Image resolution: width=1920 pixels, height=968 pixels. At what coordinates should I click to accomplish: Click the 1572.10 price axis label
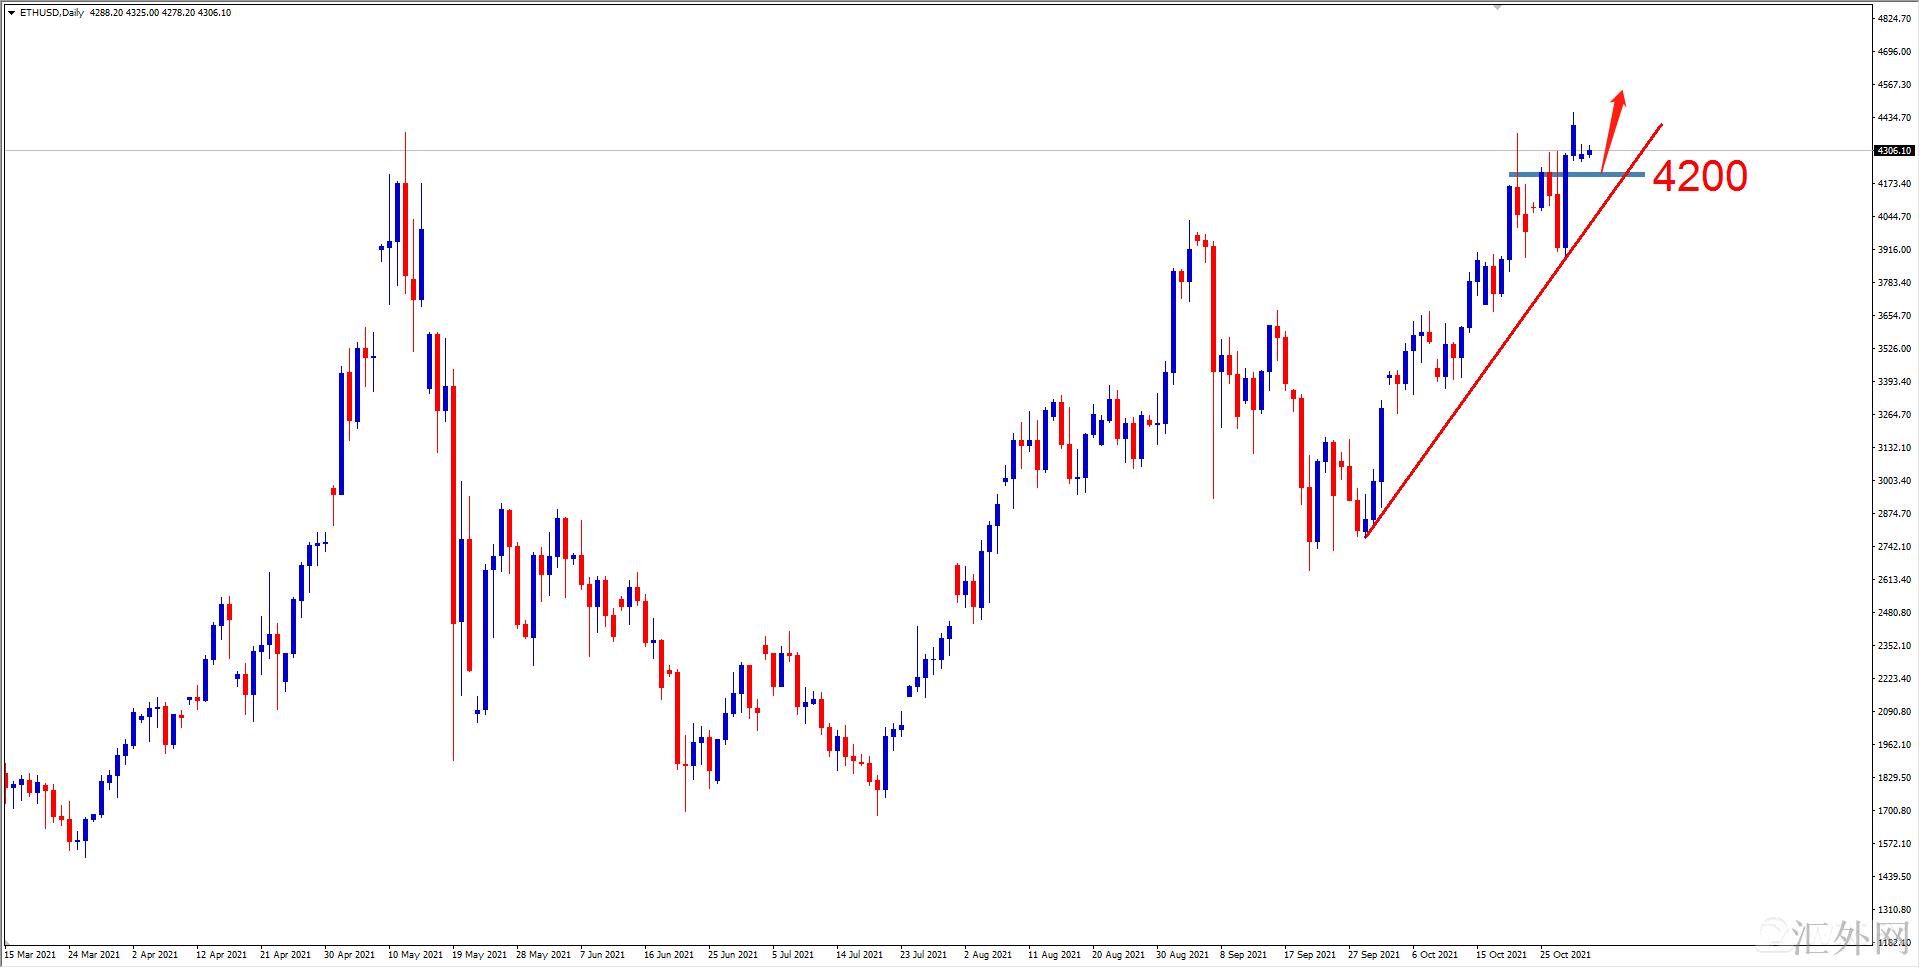coord(1894,844)
